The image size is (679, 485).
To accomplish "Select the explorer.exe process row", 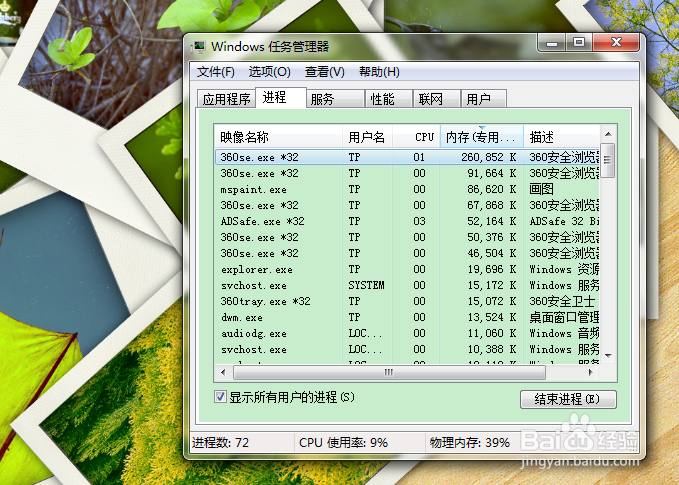I will coord(407,269).
